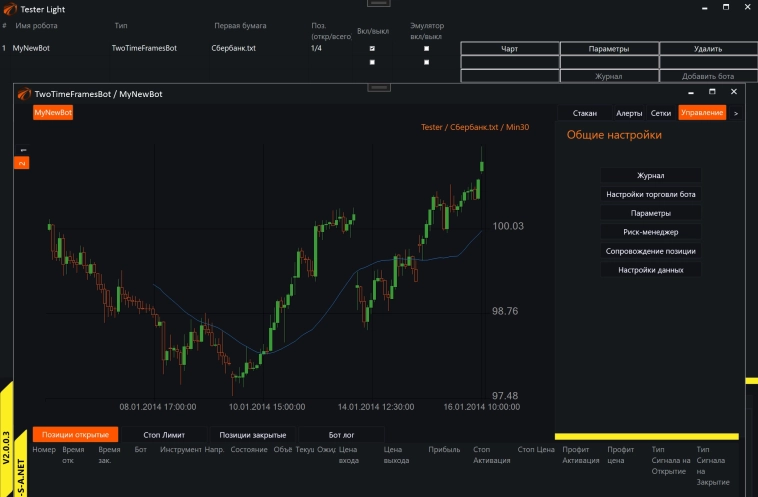
Task: Click Настройки торговли бота button
Action: (650, 194)
